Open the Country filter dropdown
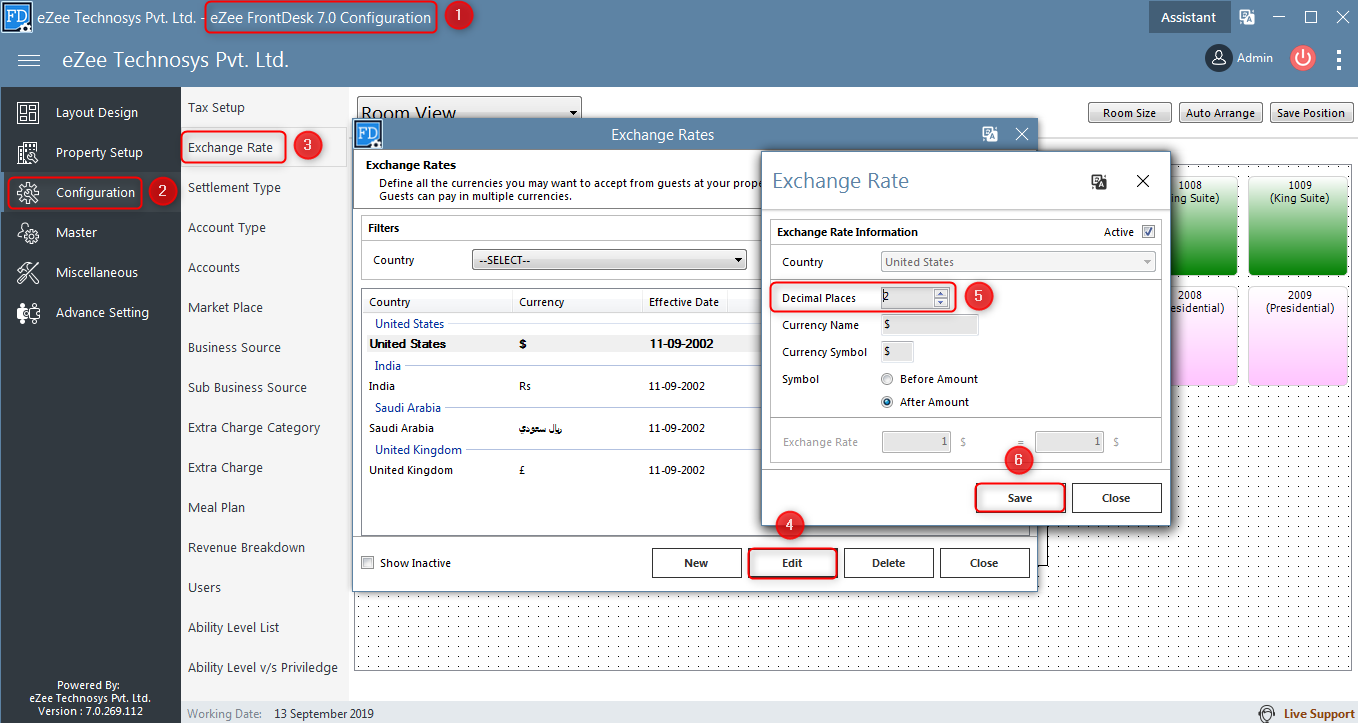This screenshot has height=723, width=1358. click(x=610, y=260)
